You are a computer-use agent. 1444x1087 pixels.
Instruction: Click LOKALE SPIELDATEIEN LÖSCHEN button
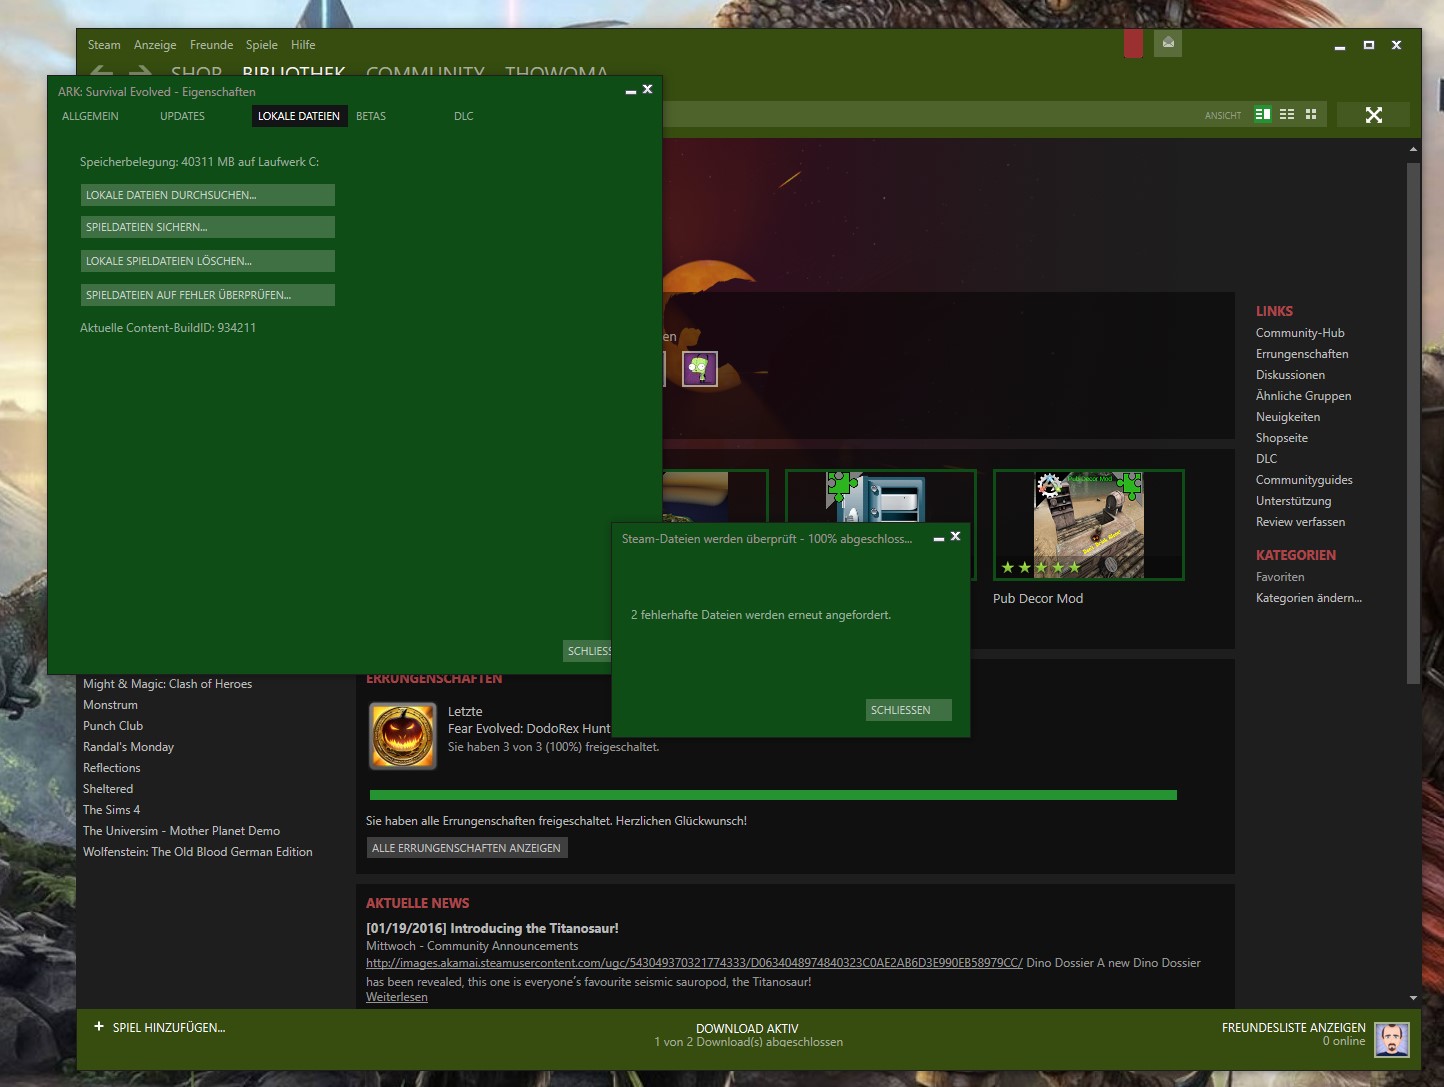207,261
